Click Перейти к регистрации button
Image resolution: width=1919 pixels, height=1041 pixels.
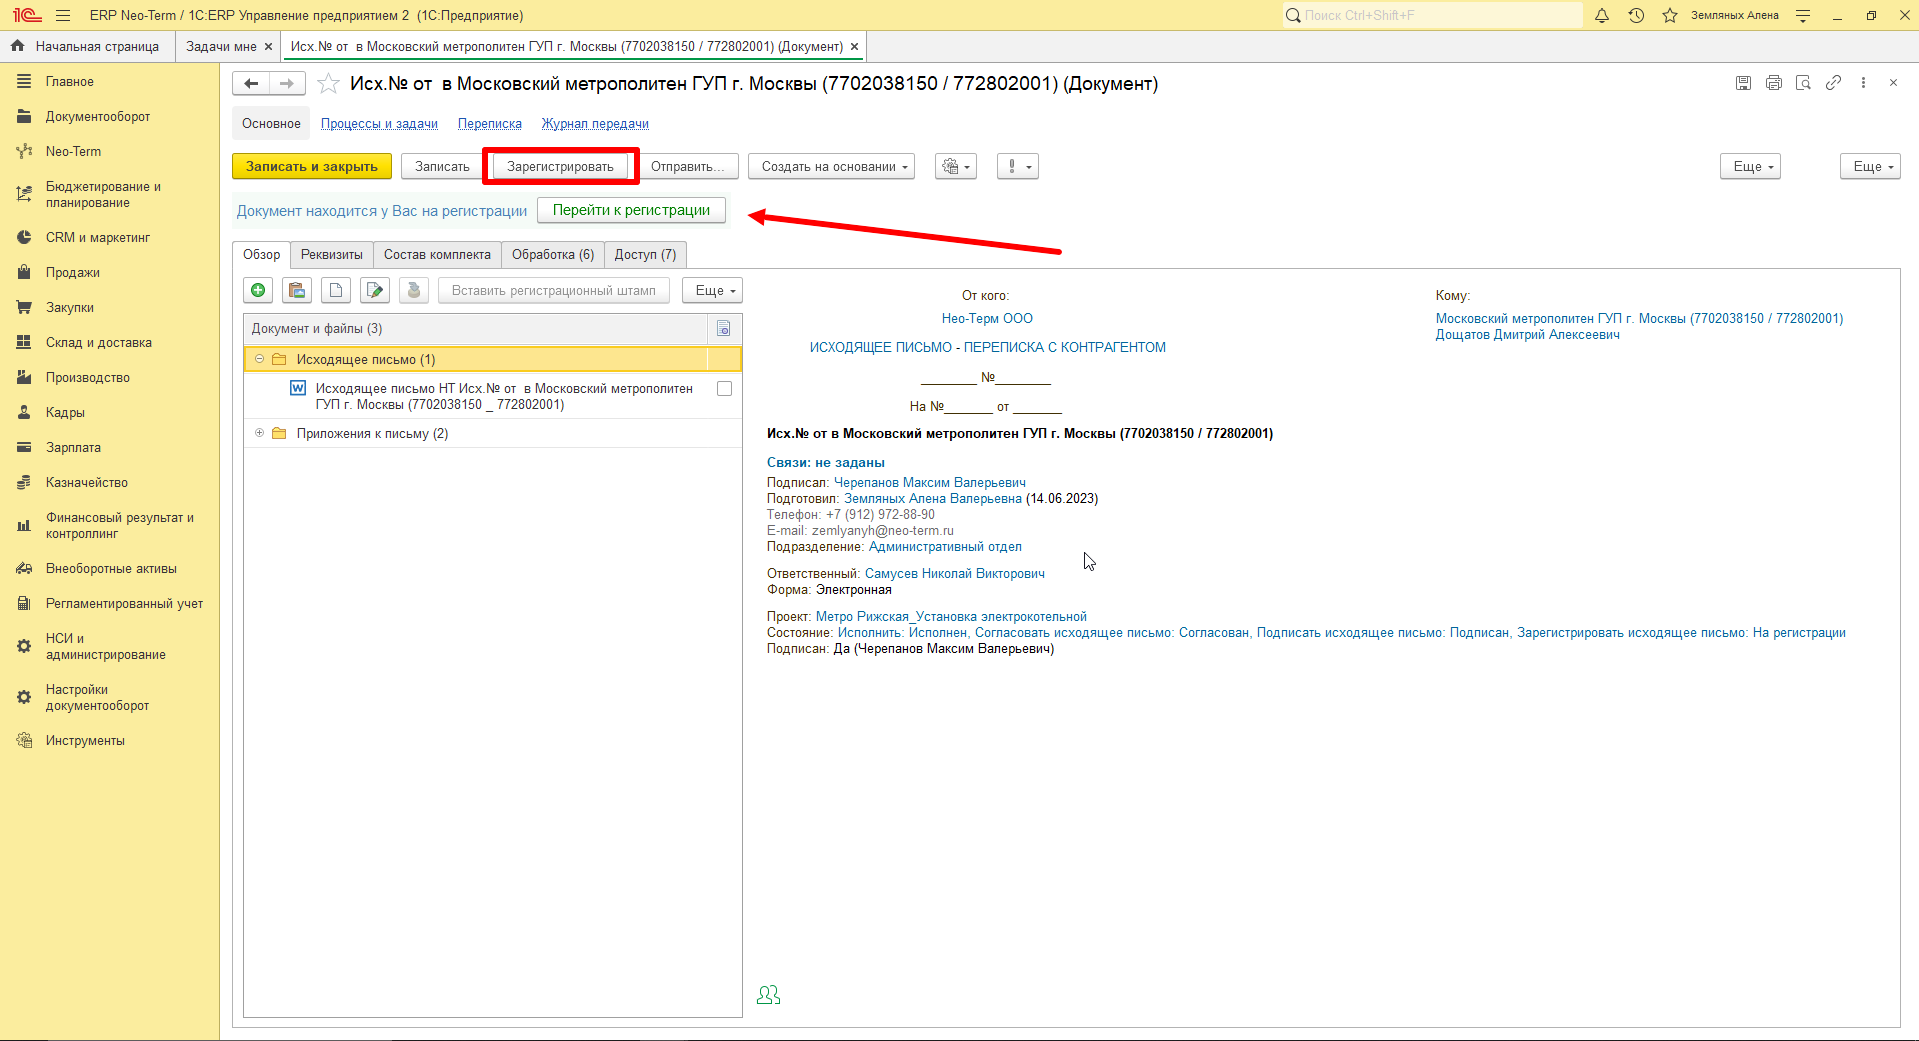(x=631, y=210)
